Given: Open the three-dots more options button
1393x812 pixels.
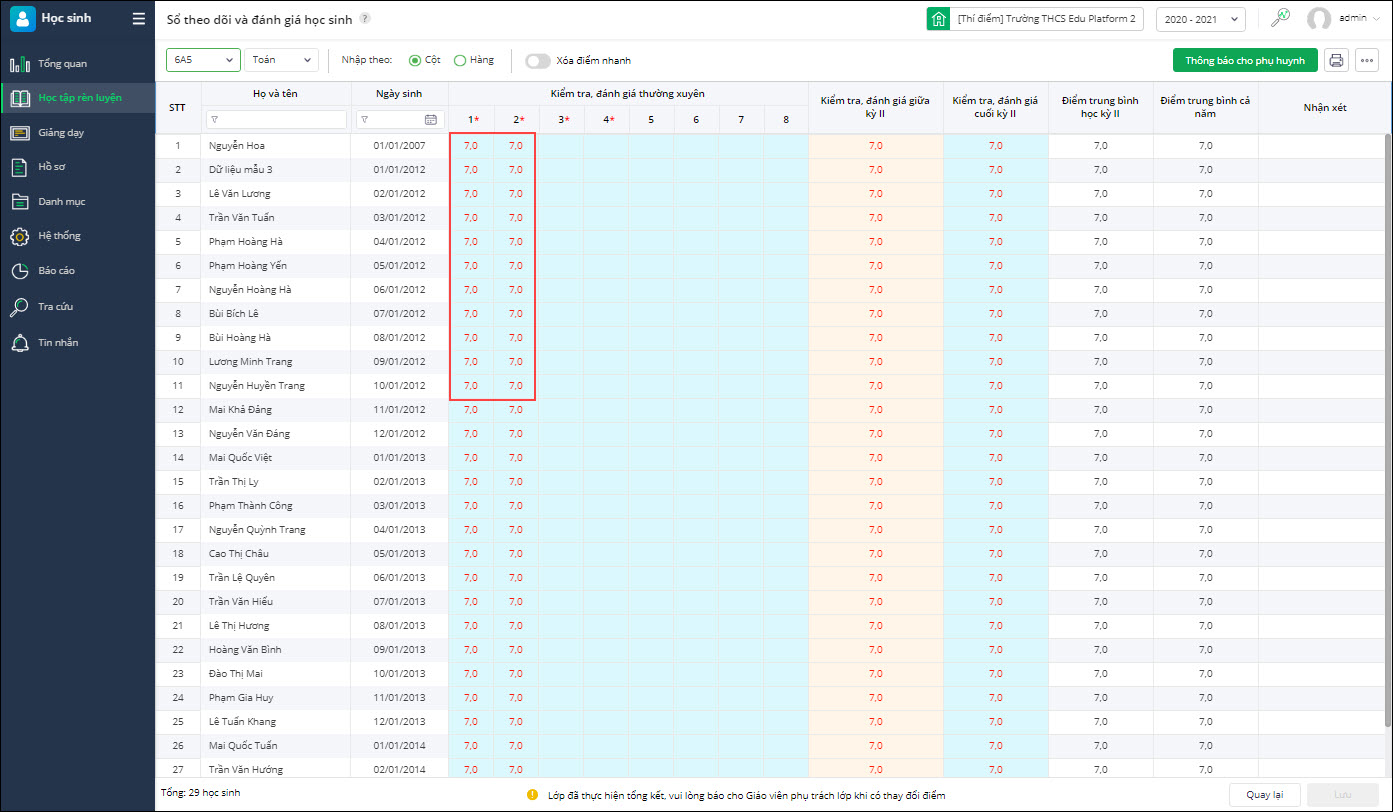Looking at the screenshot, I should click(x=1367, y=60).
